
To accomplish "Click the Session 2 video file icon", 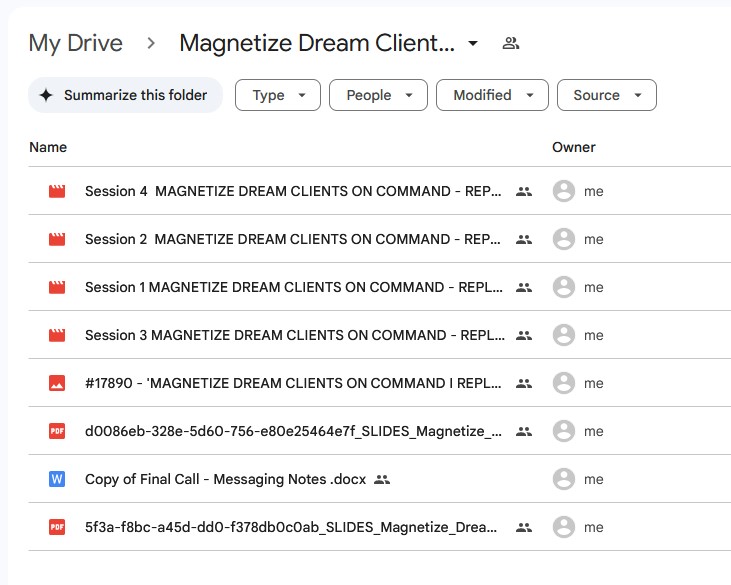I will click(x=57, y=239).
